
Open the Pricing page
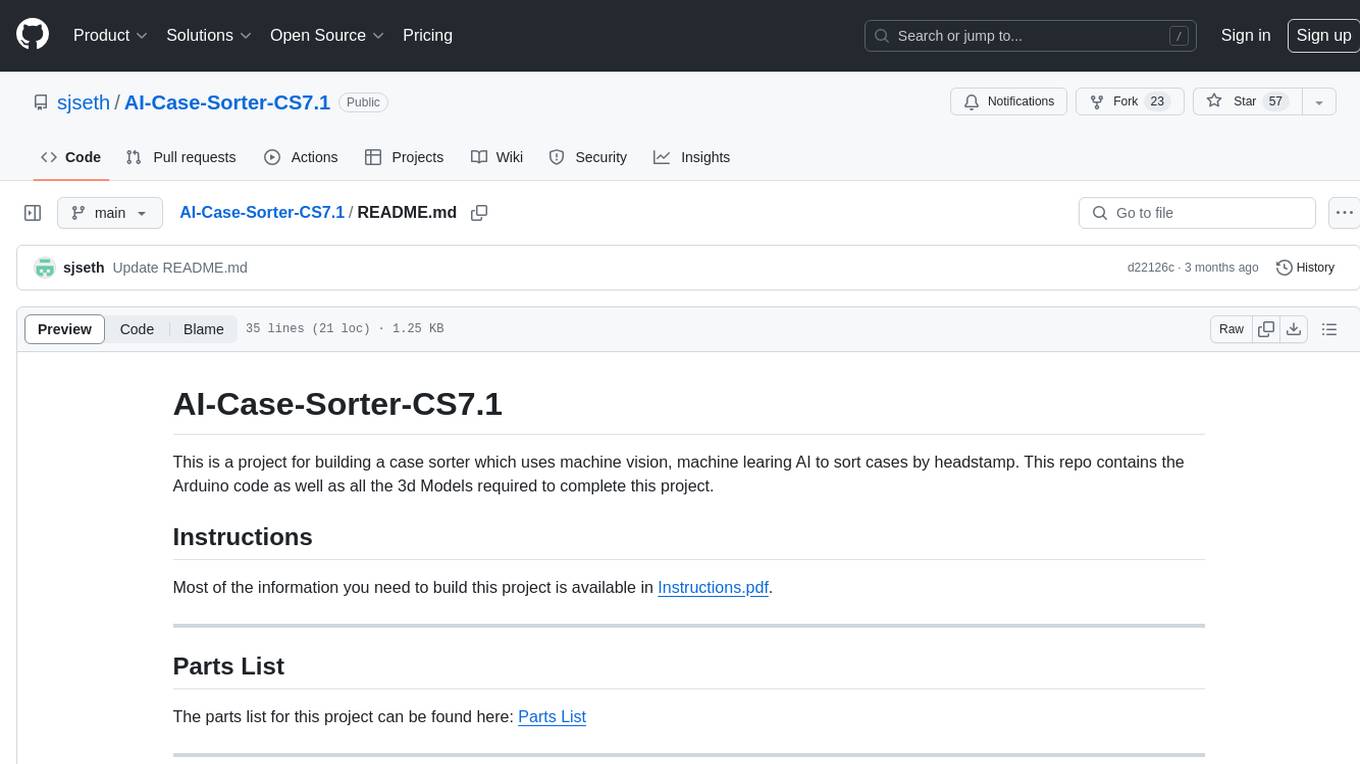point(427,35)
